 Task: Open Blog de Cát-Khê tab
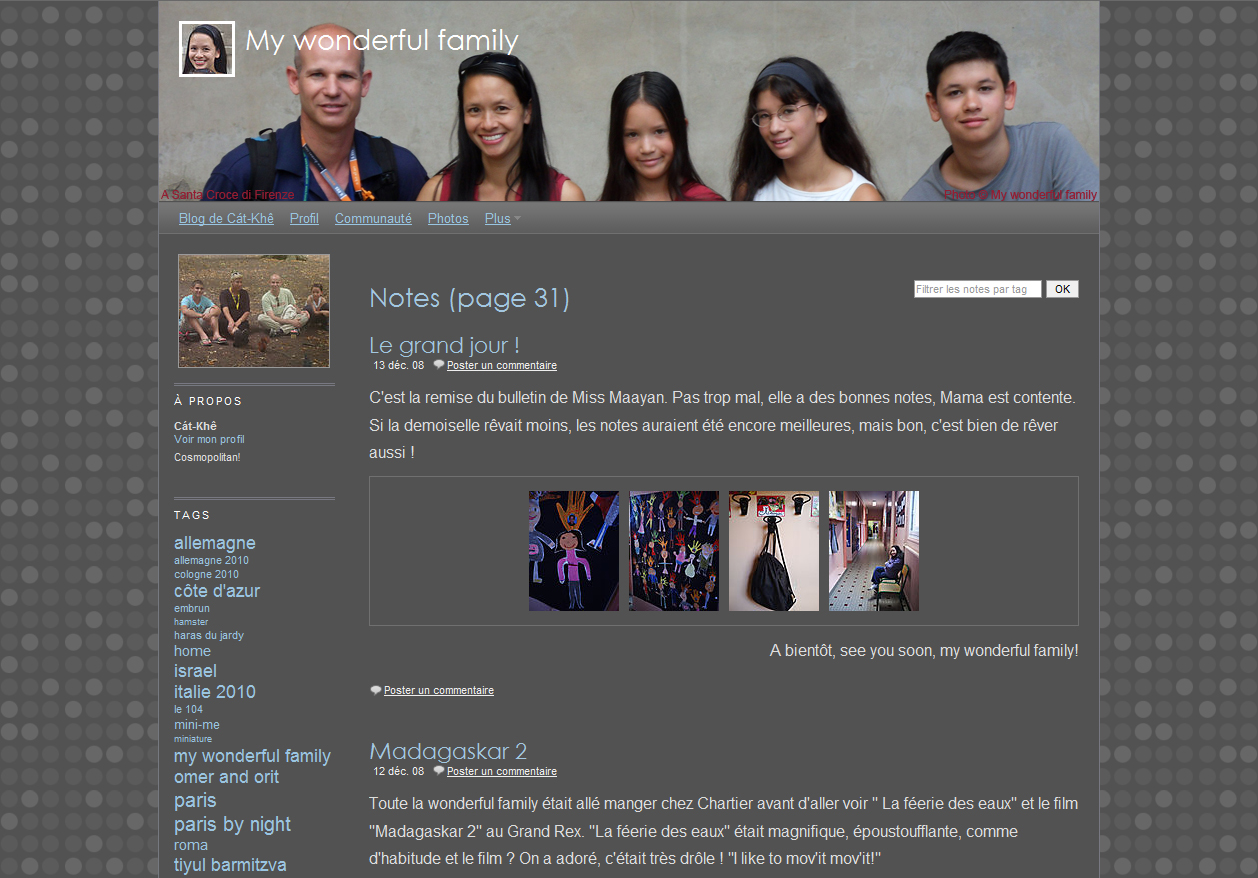(226, 219)
